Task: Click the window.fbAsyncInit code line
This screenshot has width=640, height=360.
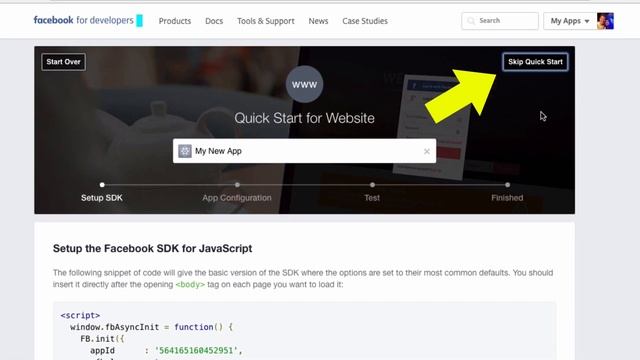Action: 151,327
